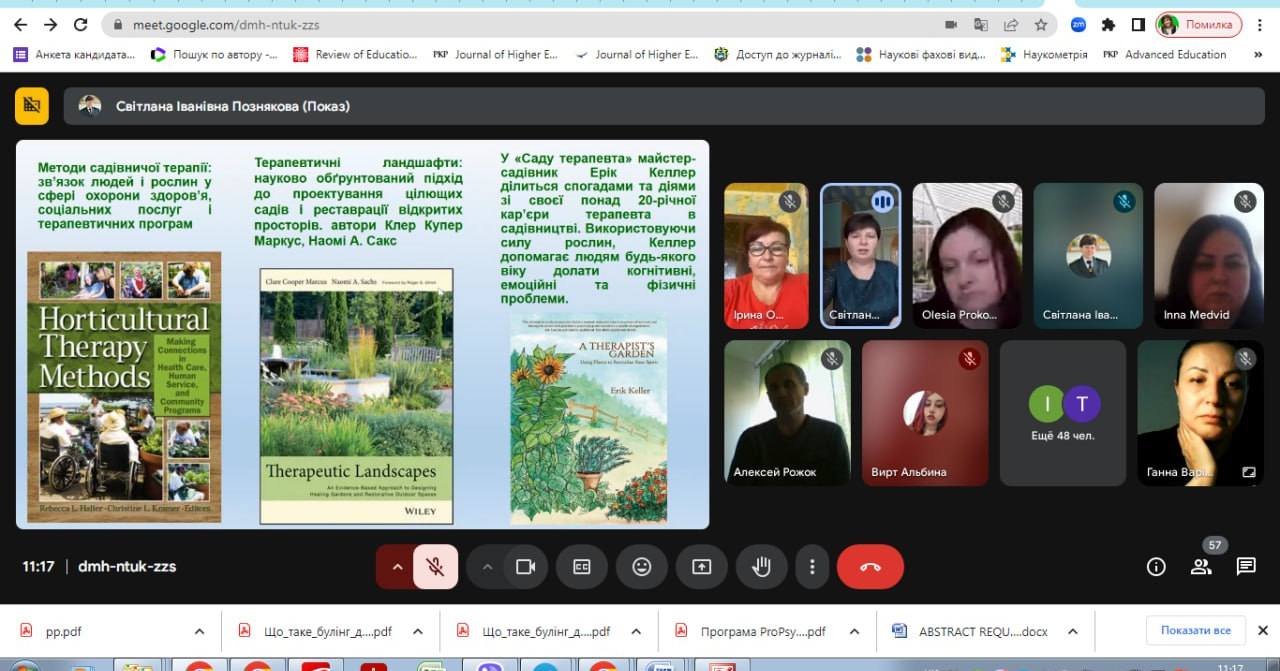Image resolution: width=1280 pixels, height=671 pixels.
Task: Open the Zoom extension icon
Action: click(x=1078, y=25)
